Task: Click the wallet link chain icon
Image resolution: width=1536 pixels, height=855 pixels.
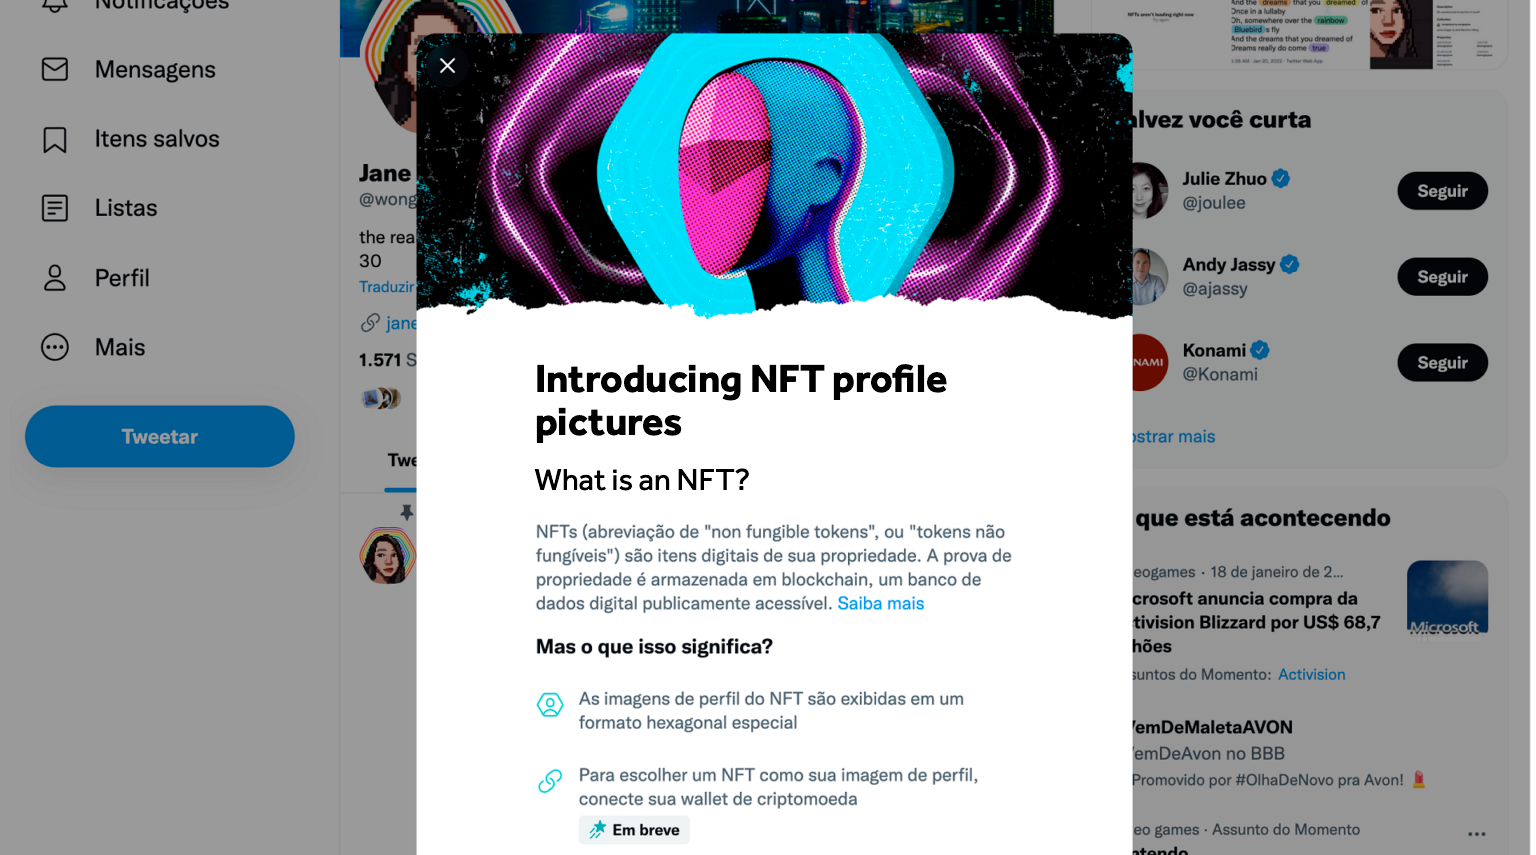Action: point(550,781)
